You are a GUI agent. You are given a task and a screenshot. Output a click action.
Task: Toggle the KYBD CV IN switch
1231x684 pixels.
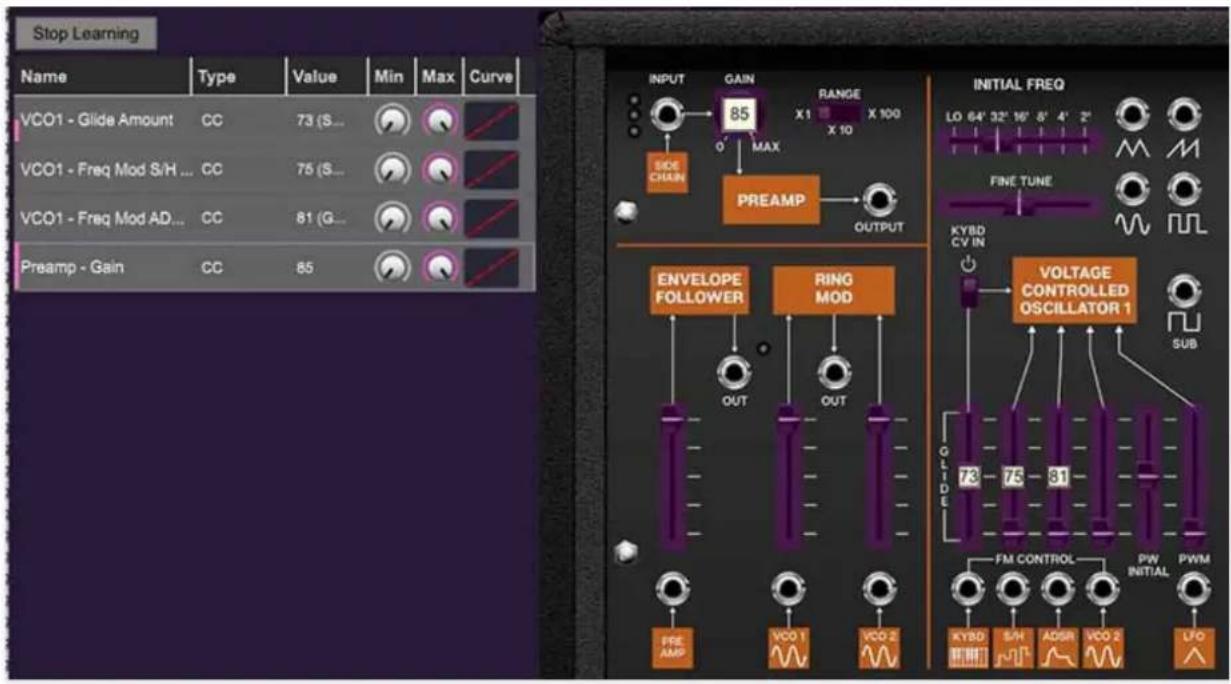pyautogui.click(x=967, y=293)
